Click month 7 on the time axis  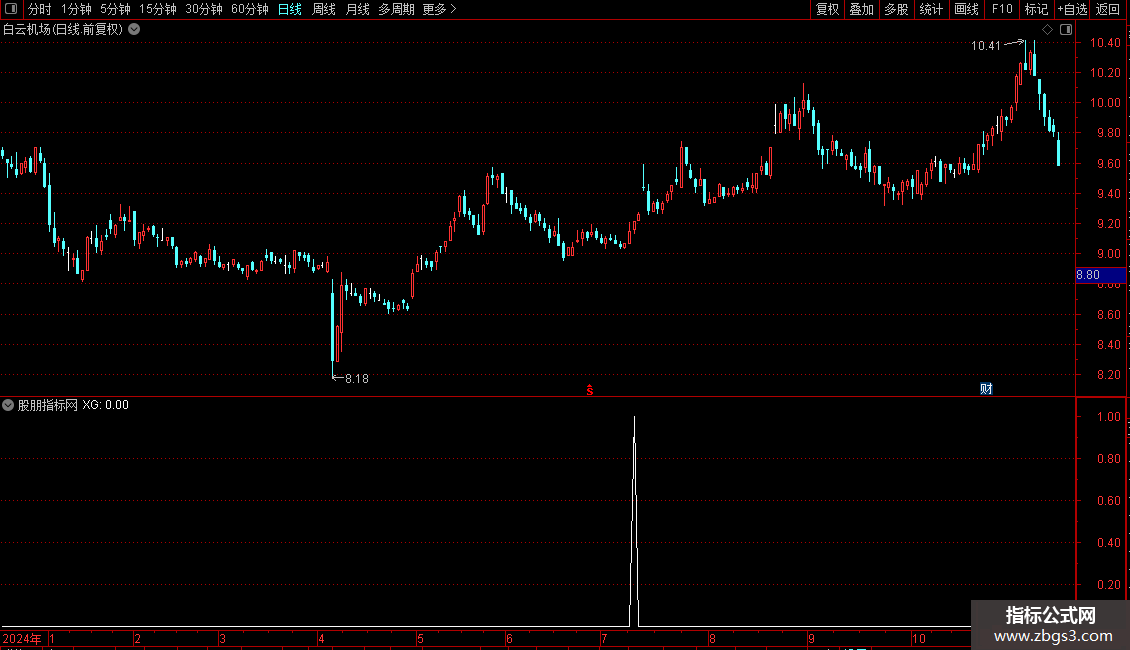604,638
